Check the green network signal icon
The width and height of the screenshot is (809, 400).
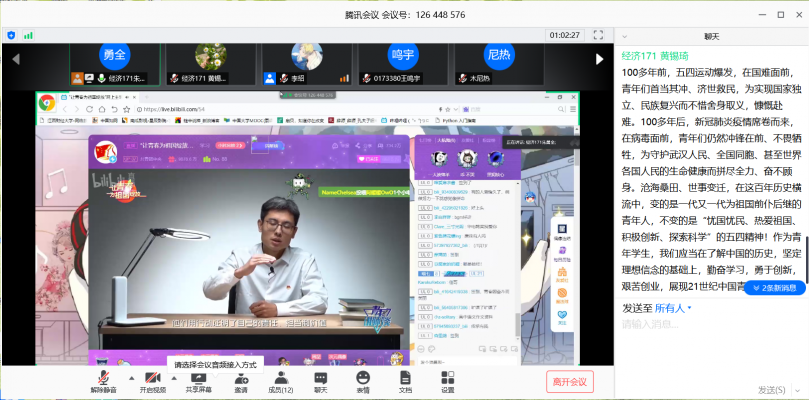click(28, 35)
